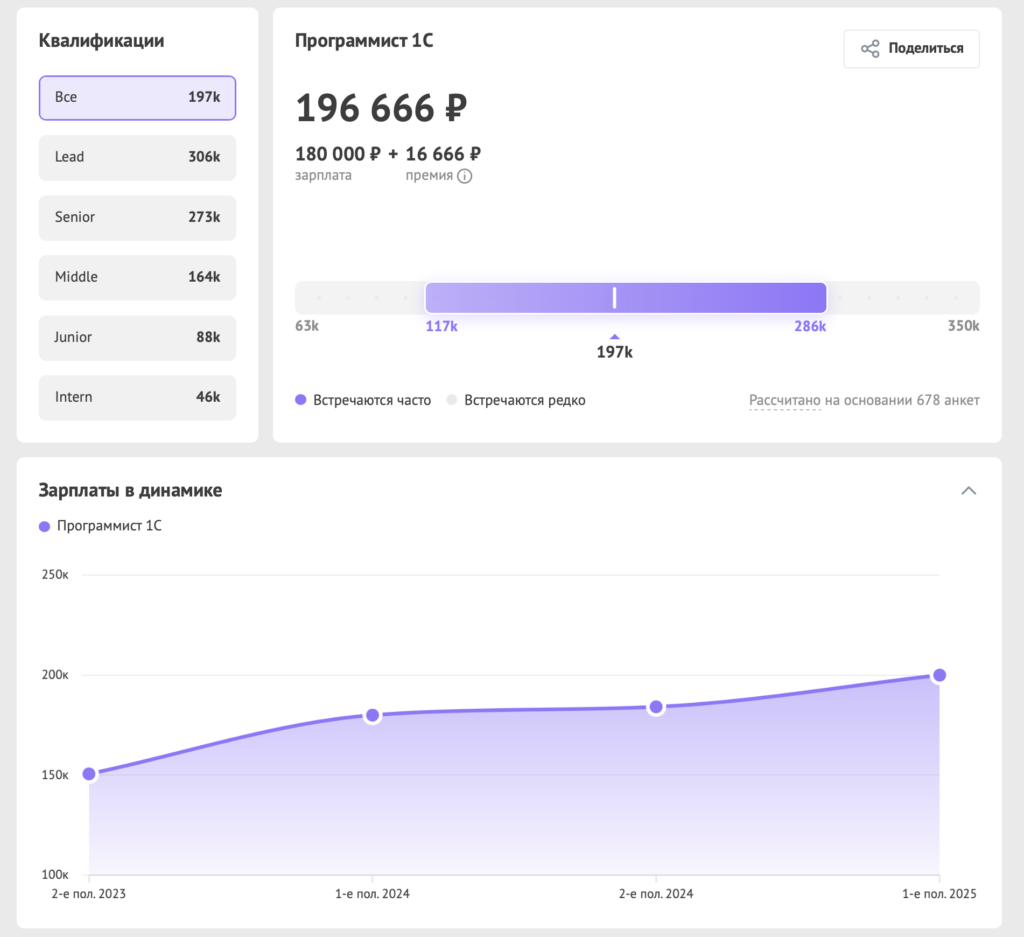Click the small triangle above 197k label
Image resolution: width=1024 pixels, height=937 pixels.
pyautogui.click(x=614, y=337)
